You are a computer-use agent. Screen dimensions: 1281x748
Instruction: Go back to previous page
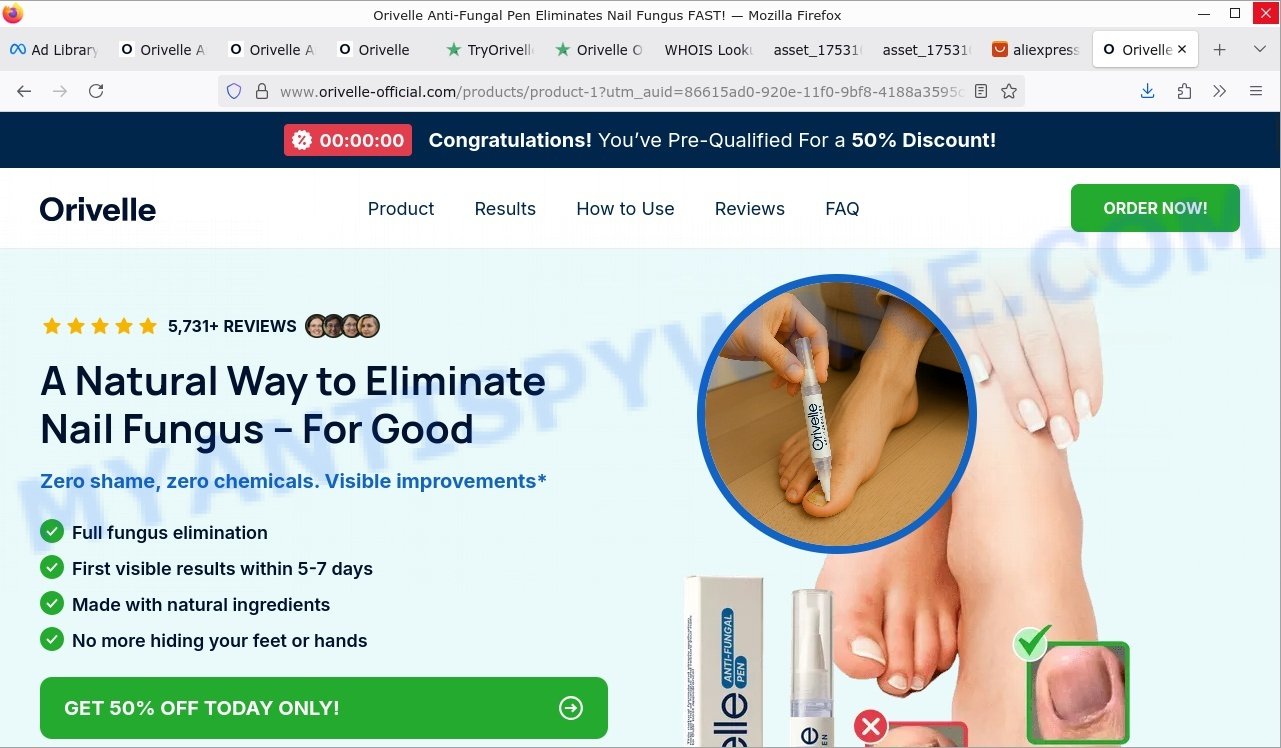(24, 91)
